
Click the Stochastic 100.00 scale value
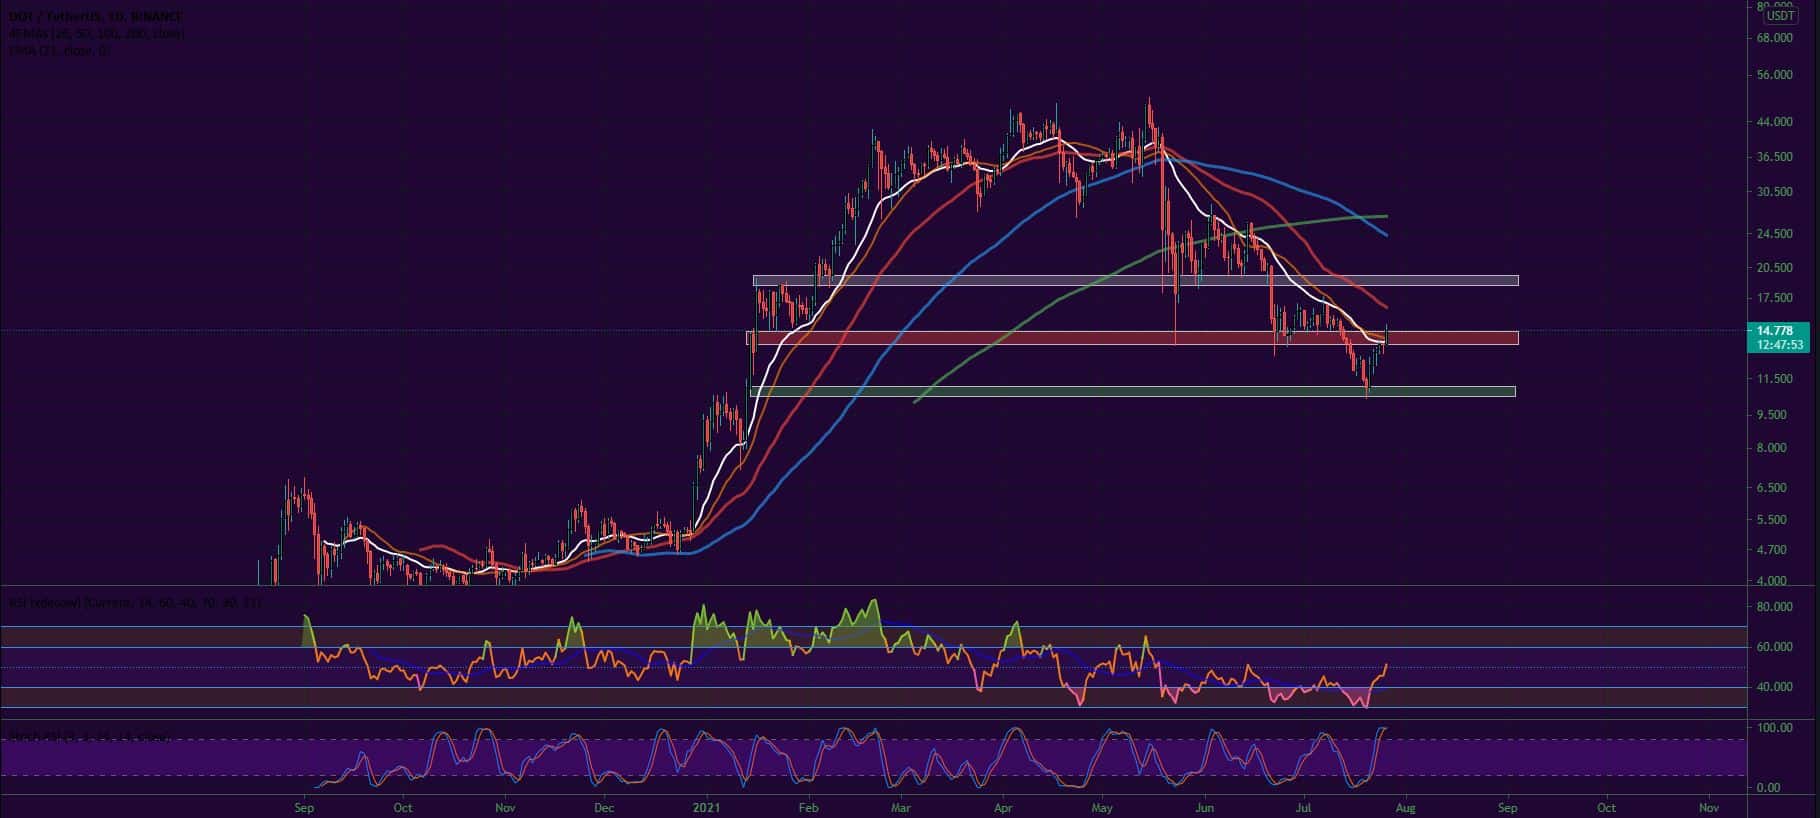(x=1774, y=728)
